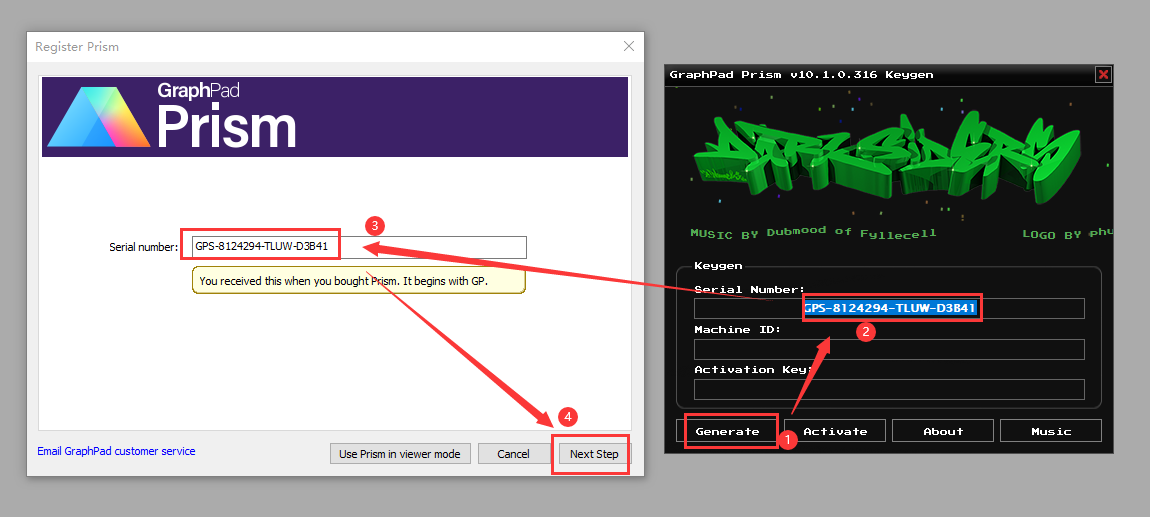The image size is (1150, 517).
Task: Click the yellow serial number hint tooltip
Action: (x=358, y=281)
